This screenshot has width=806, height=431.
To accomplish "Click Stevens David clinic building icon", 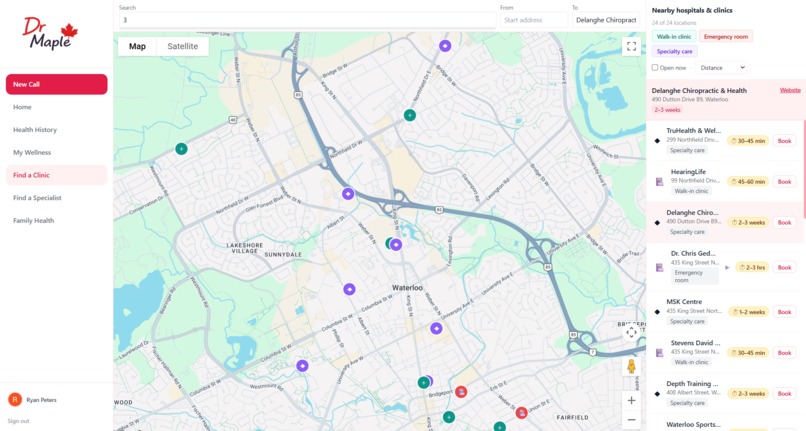I will (x=660, y=353).
